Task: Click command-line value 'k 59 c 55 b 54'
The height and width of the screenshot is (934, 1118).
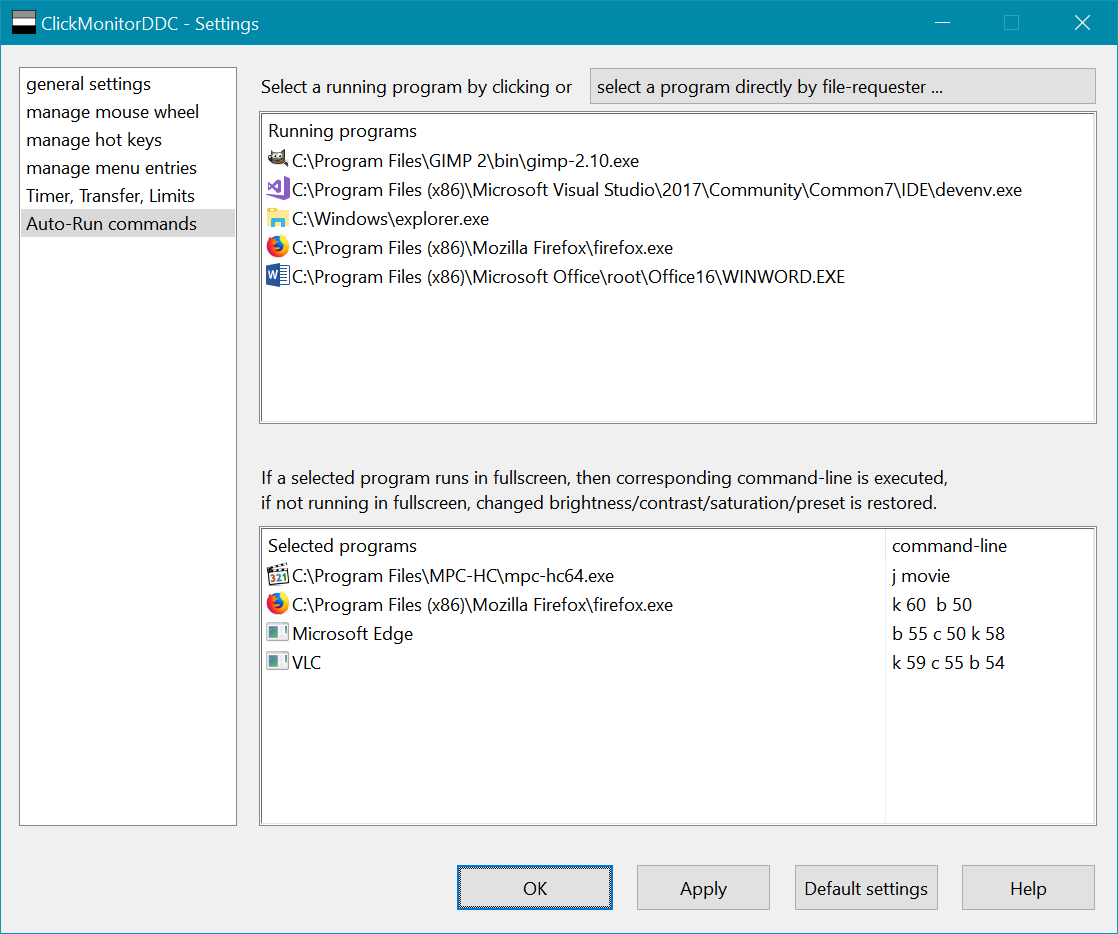Action: [948, 662]
